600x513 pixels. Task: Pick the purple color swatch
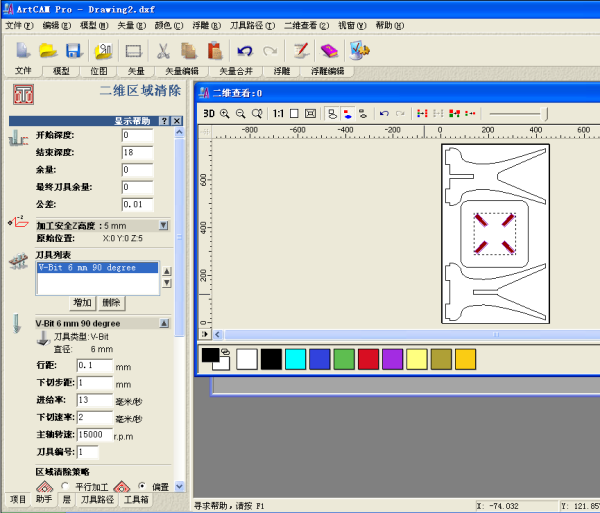[x=392, y=359]
